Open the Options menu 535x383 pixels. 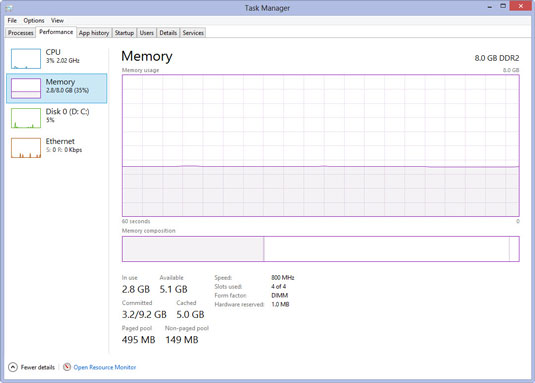point(34,20)
